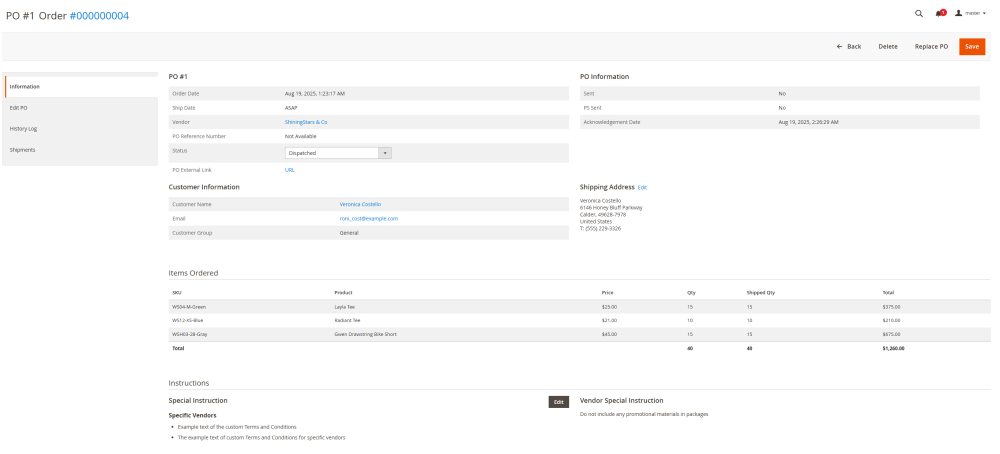Click the $45.00 price cell
This screenshot has width=1000, height=454.
[x=609, y=334]
